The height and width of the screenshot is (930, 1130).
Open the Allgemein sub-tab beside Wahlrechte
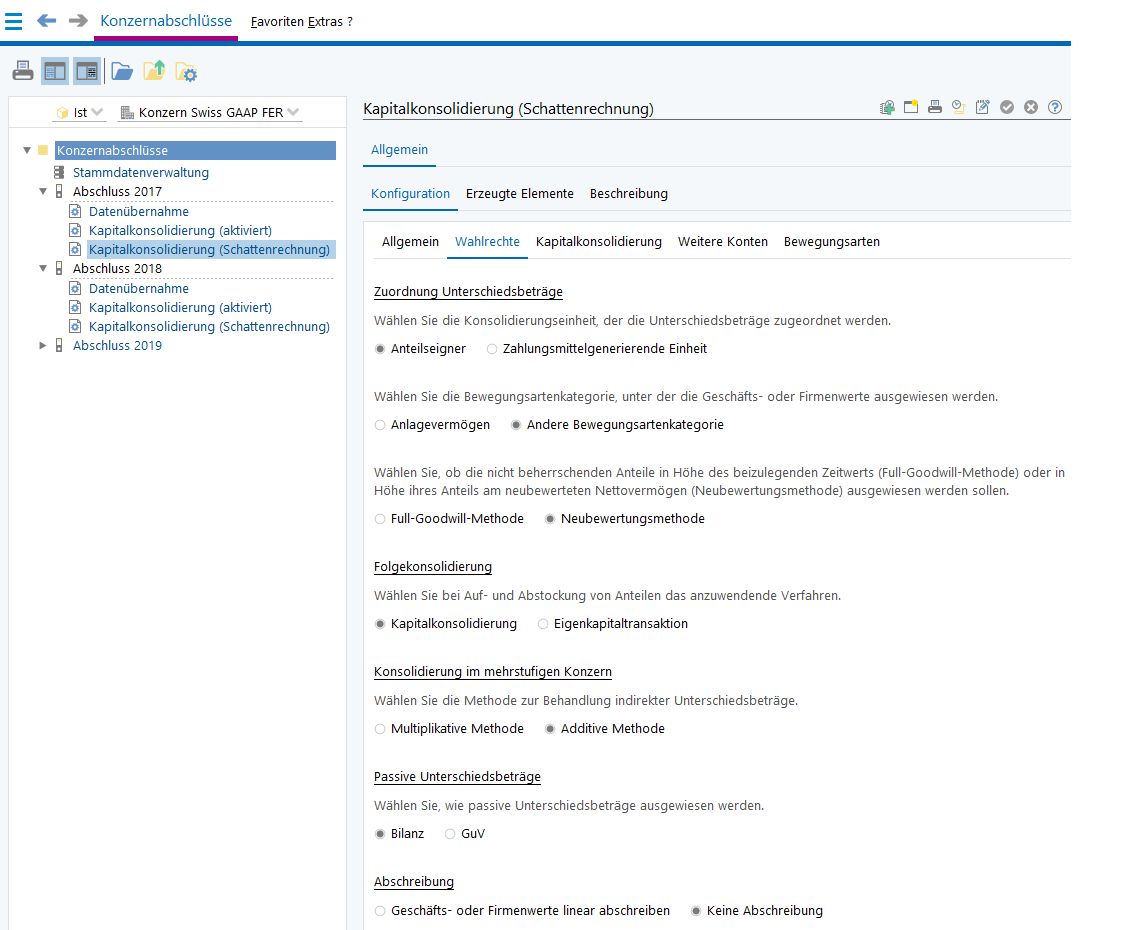pos(410,242)
